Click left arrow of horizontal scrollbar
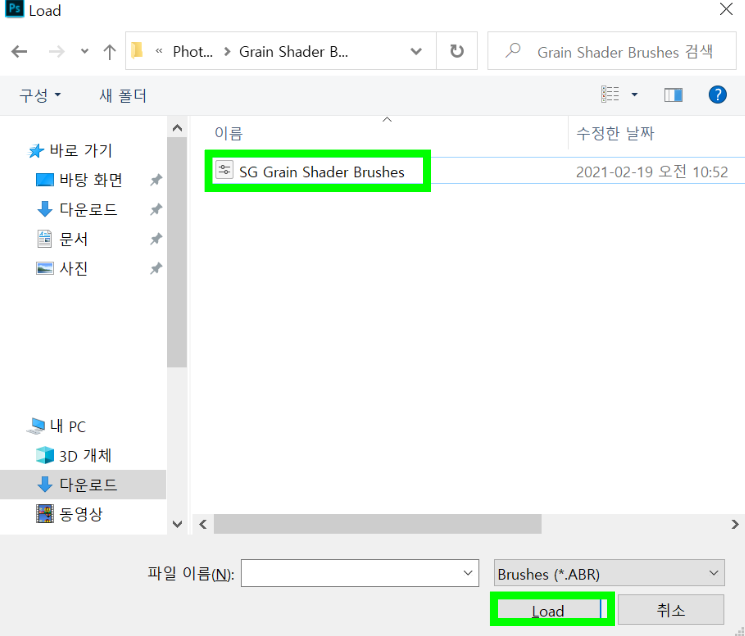This screenshot has height=636, width=745. click(203, 524)
